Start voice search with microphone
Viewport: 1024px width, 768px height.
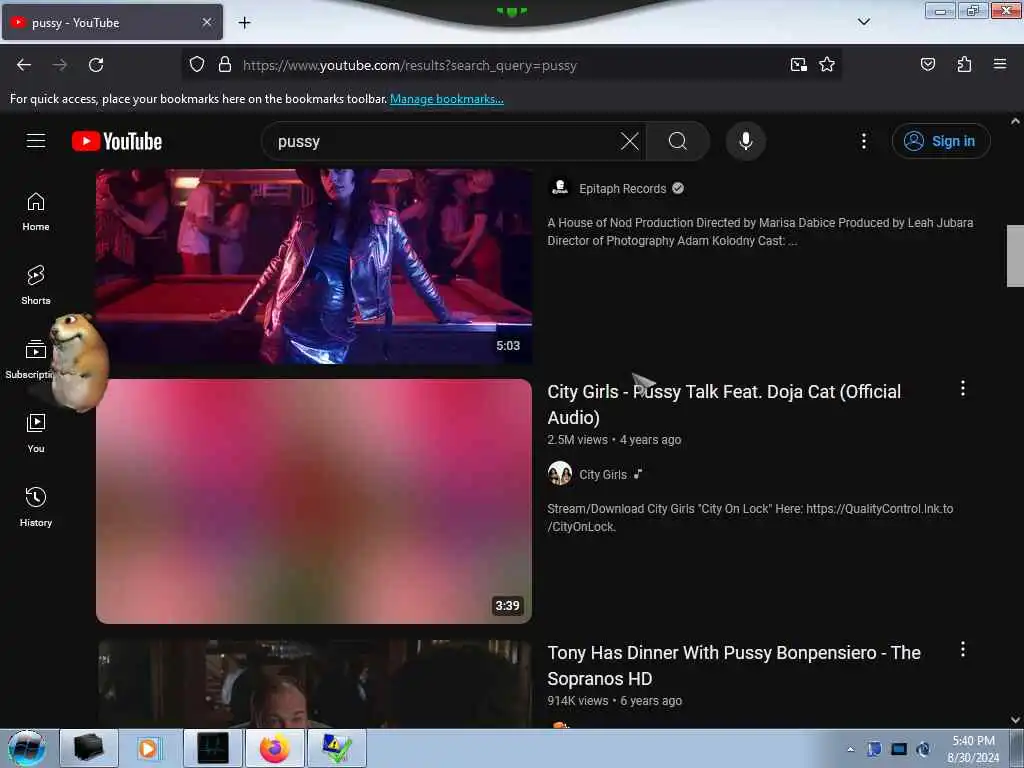(x=746, y=141)
